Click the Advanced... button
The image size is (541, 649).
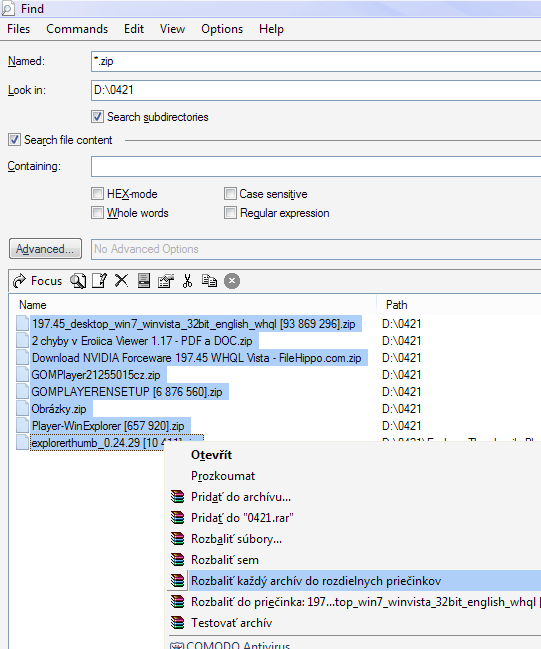click(45, 249)
